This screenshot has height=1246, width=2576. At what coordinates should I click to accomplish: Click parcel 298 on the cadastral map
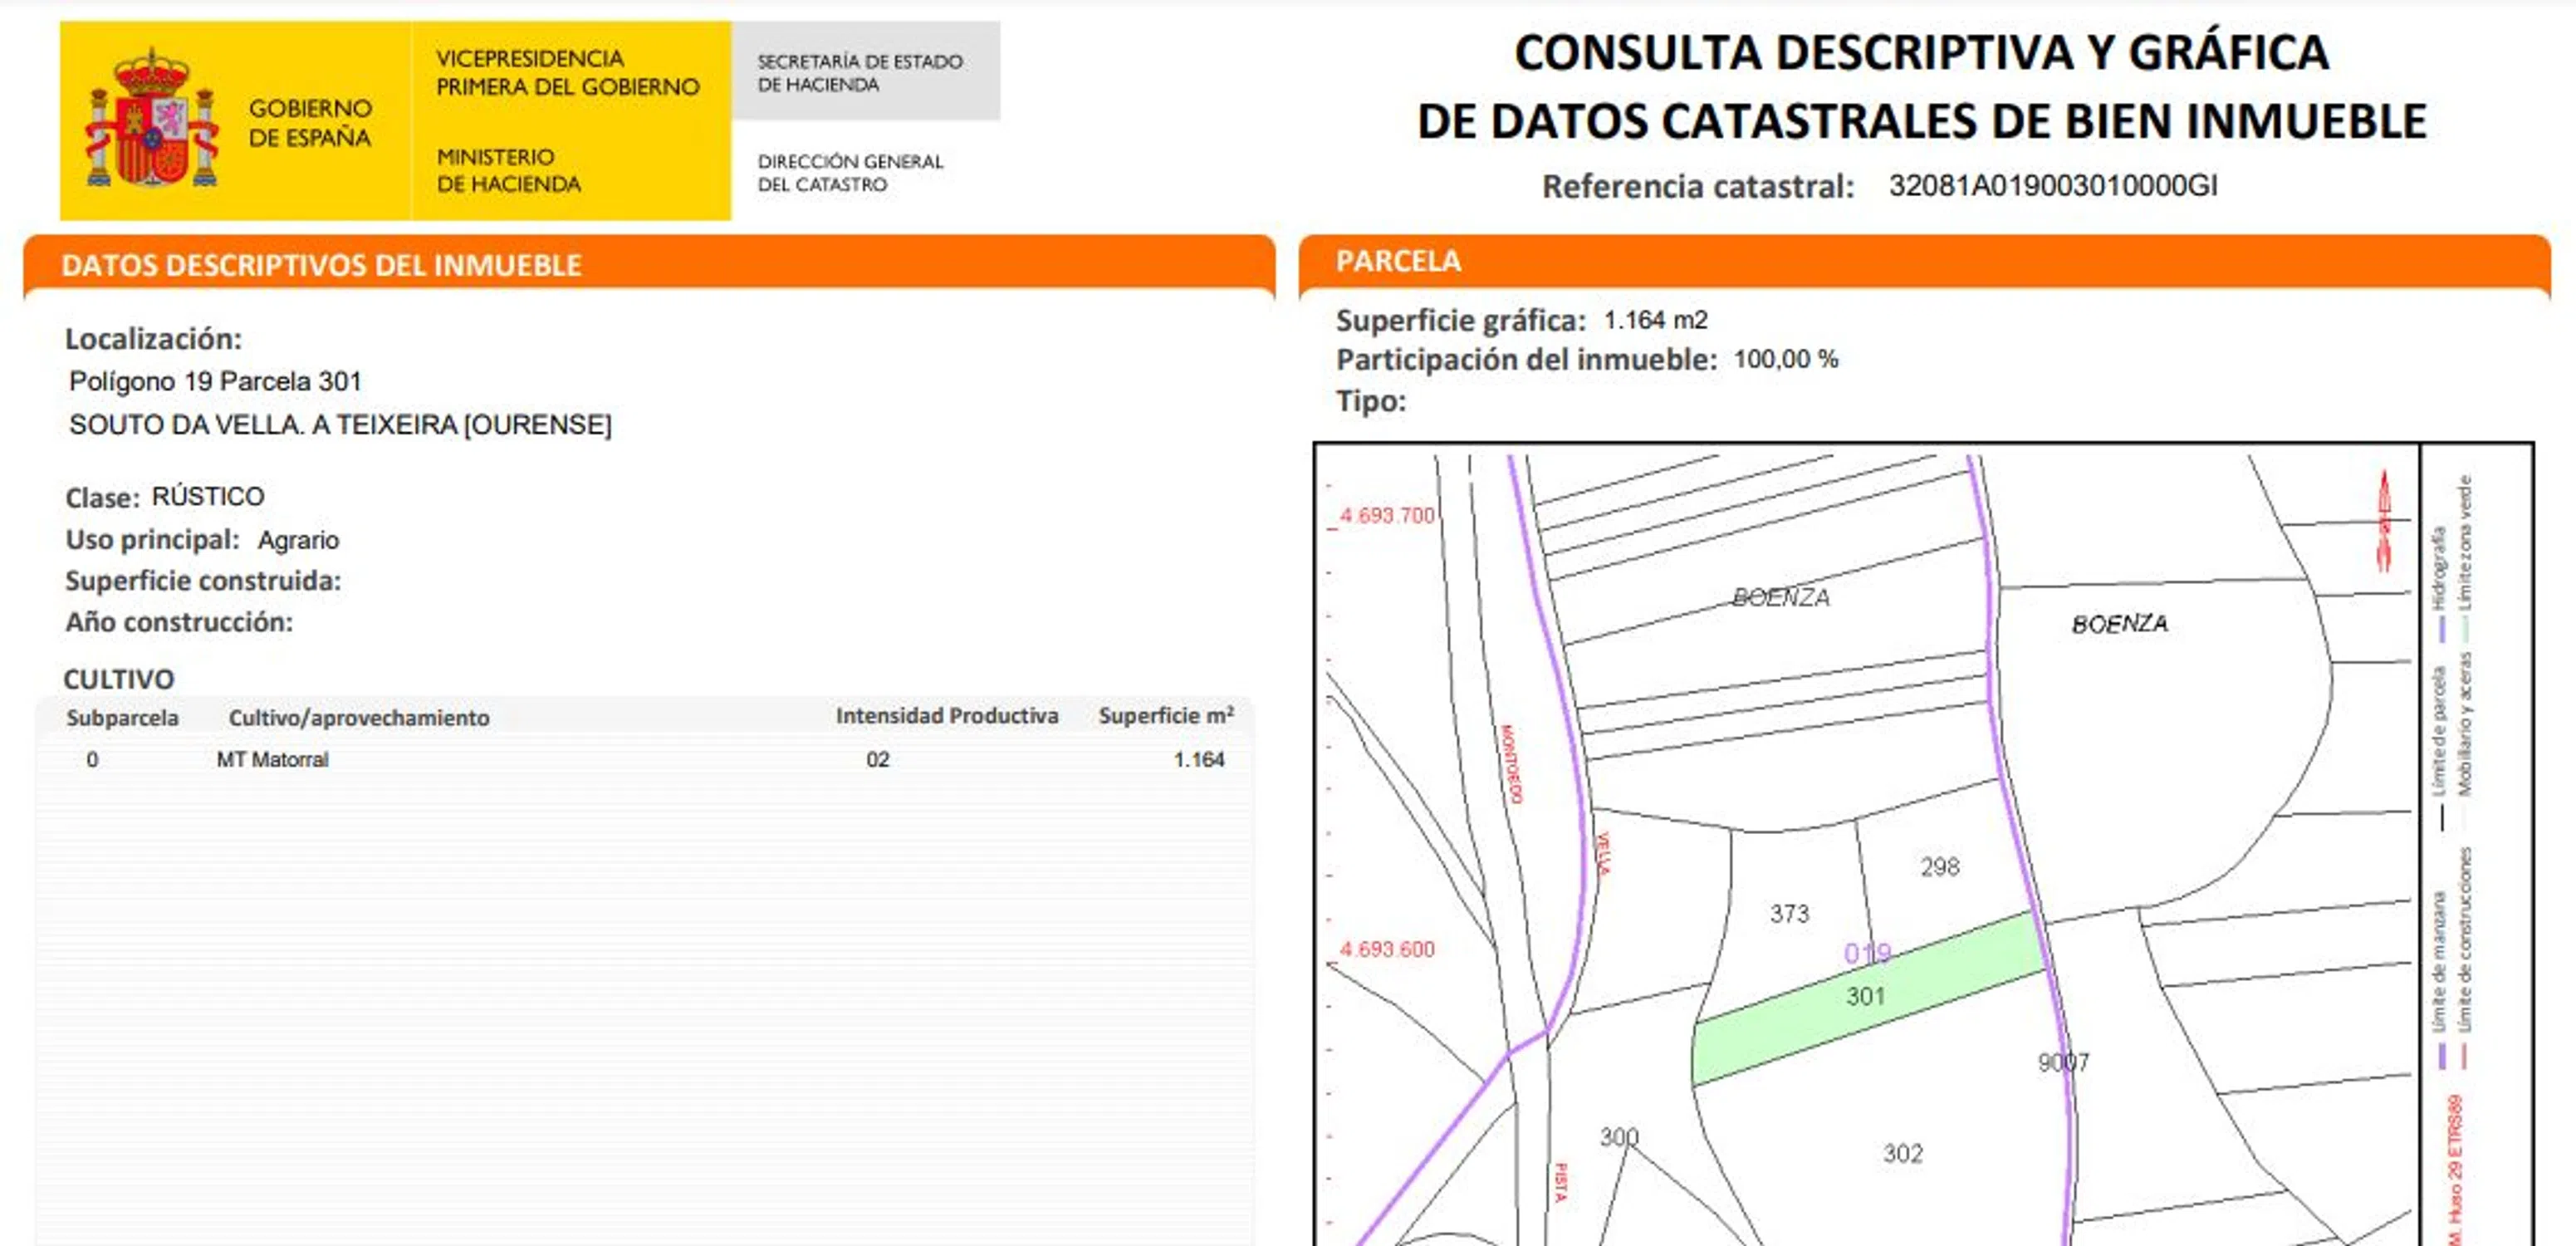[1939, 867]
